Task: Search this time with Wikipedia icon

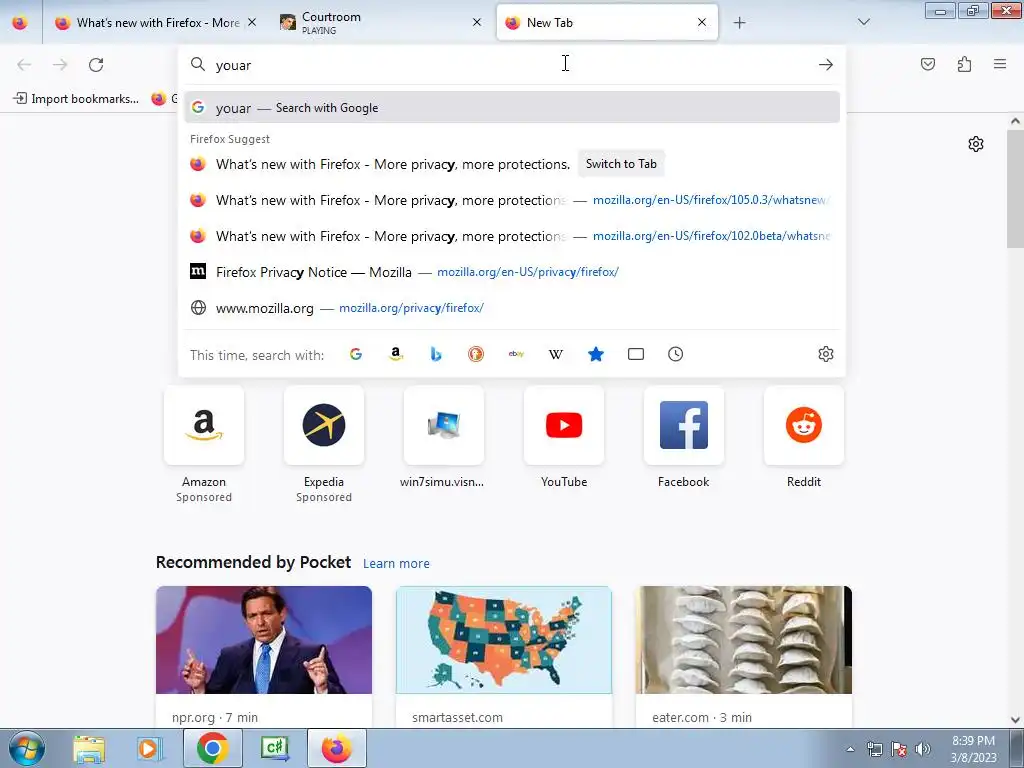Action: click(556, 354)
